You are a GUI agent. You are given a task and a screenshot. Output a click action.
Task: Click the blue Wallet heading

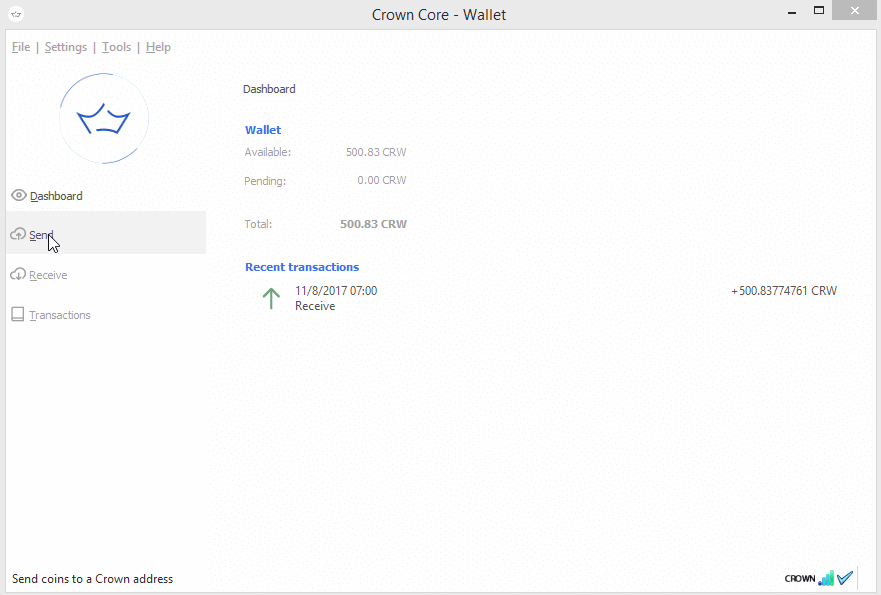(x=263, y=130)
